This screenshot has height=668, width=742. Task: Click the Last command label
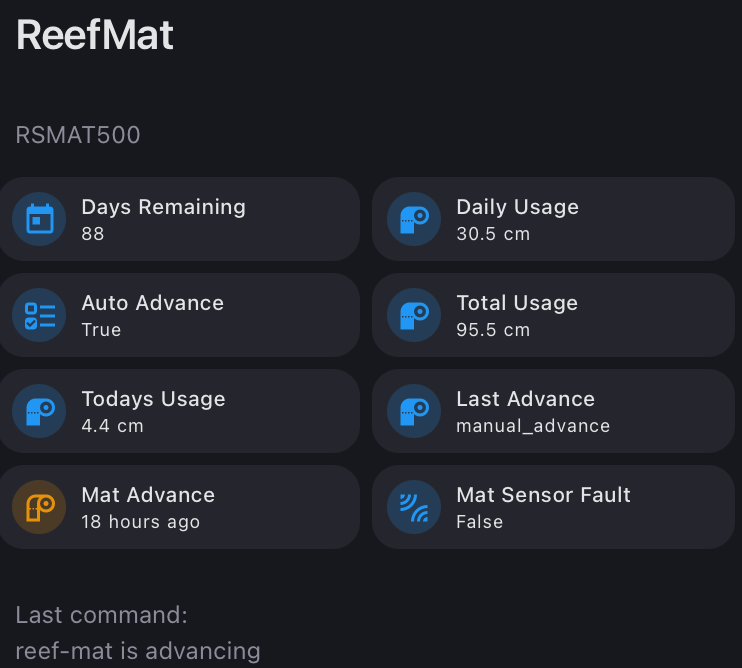click(102, 615)
